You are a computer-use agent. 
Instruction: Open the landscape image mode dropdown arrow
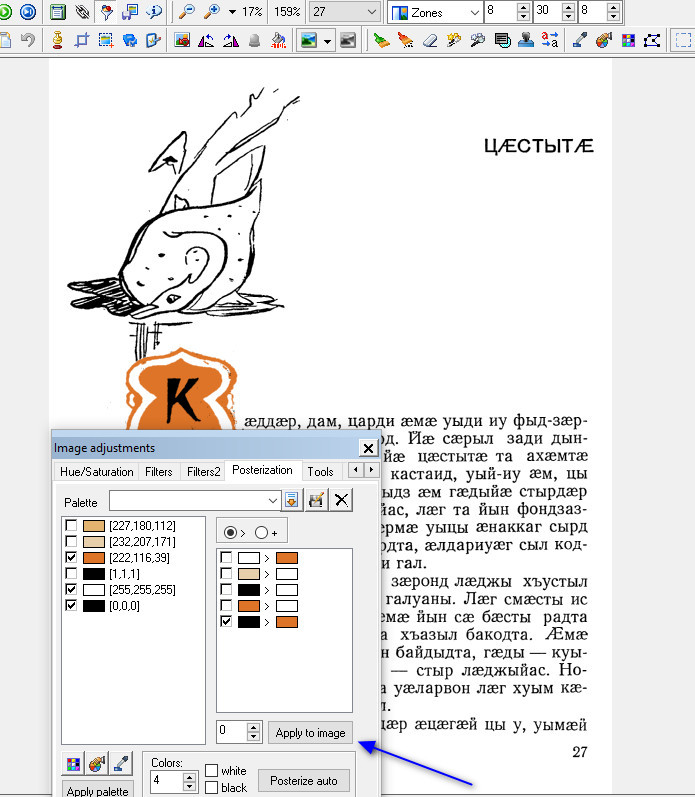coord(328,40)
